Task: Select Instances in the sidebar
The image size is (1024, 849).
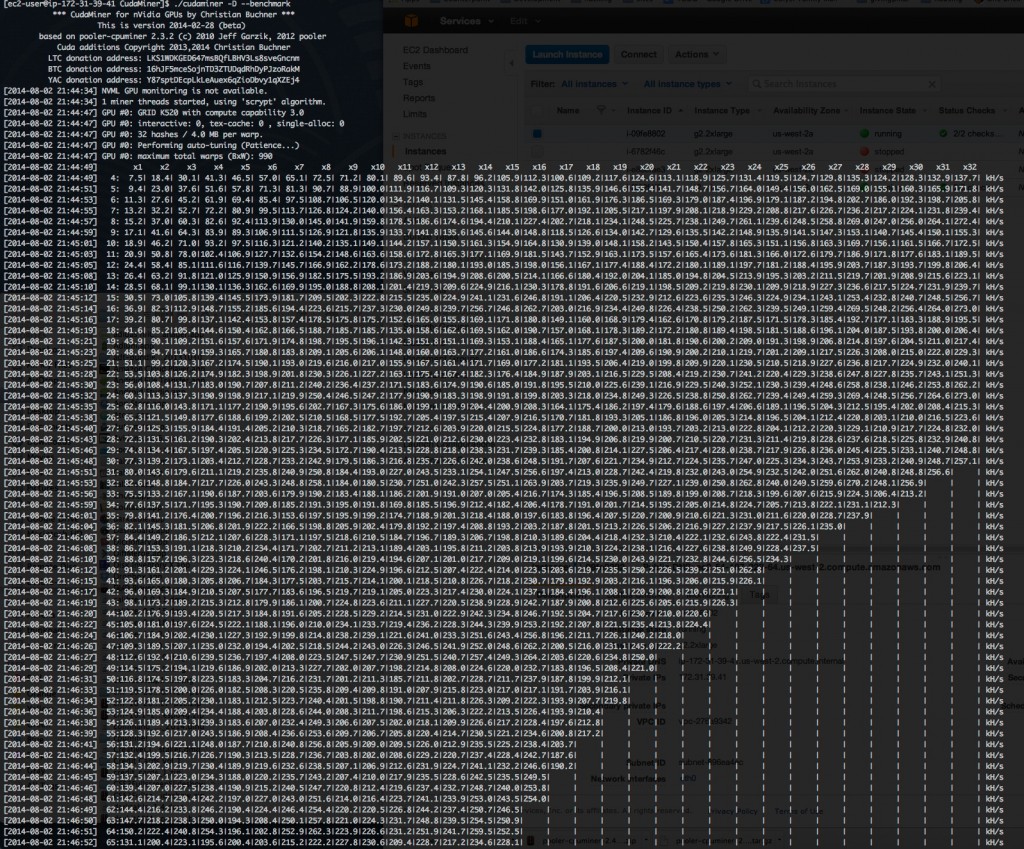Action: (425, 152)
